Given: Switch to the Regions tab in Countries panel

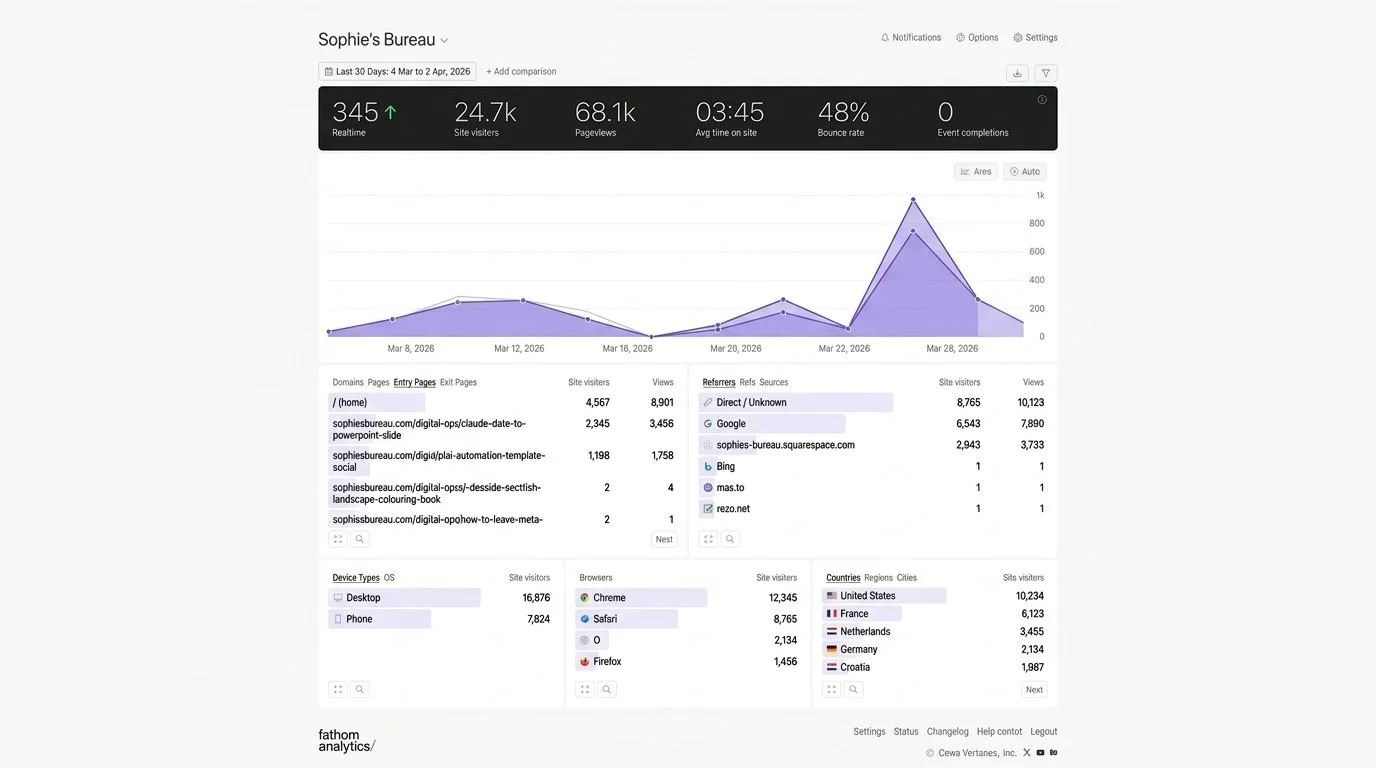Looking at the screenshot, I should click(x=877, y=577).
